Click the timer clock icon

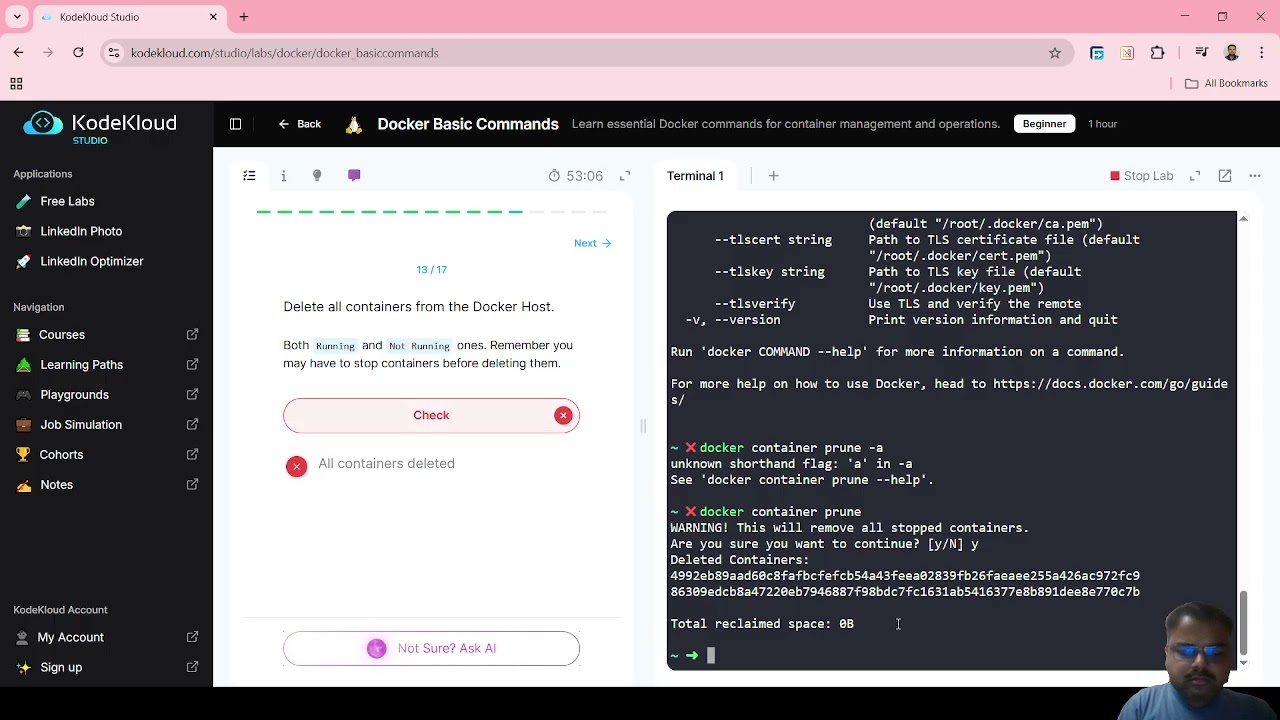554,176
